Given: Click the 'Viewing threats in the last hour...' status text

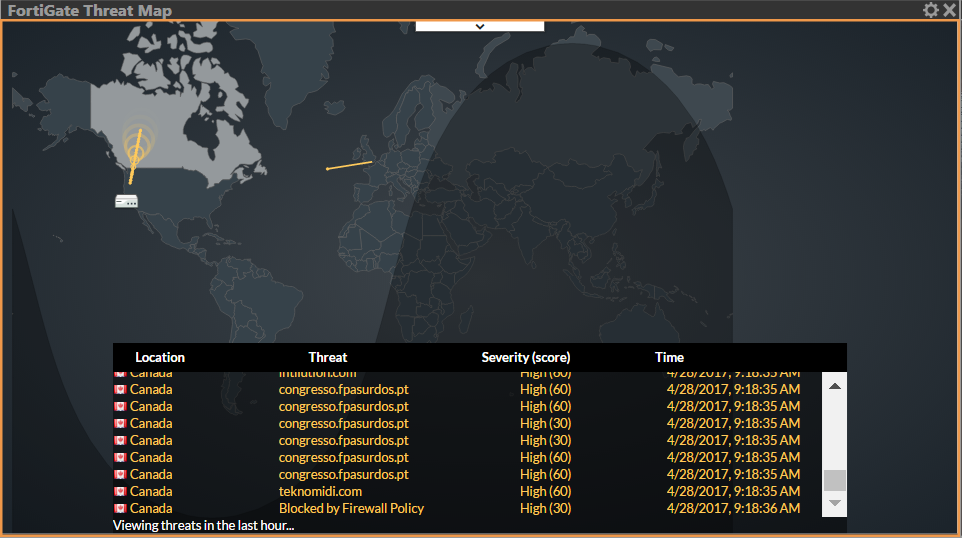Looking at the screenshot, I should click(x=203, y=526).
